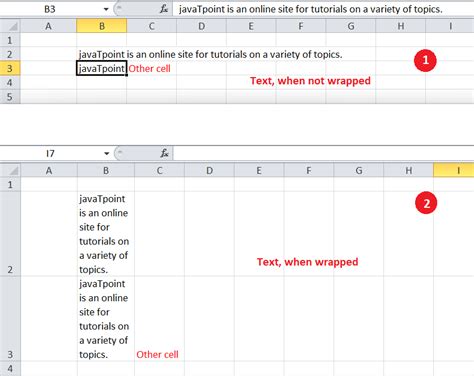This screenshot has height=376, width=474.
Task: Click wrapped text cell B3 in bottom sheet
Action: 106,319
